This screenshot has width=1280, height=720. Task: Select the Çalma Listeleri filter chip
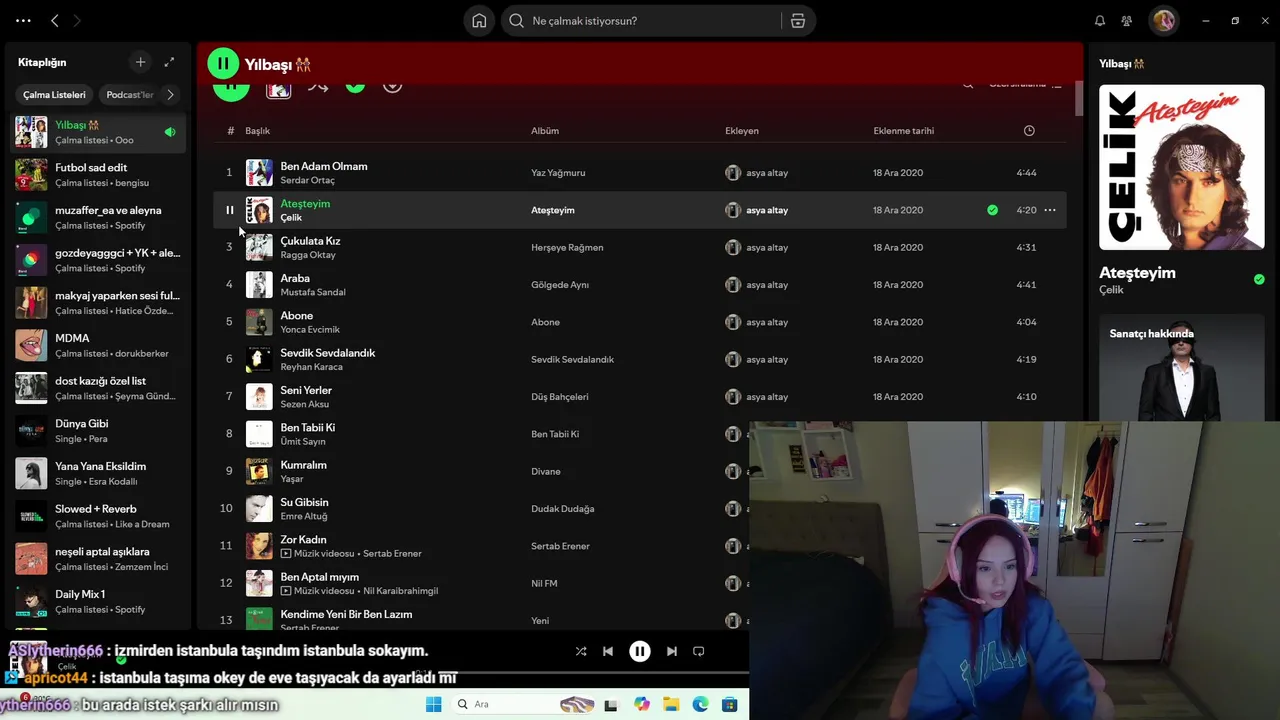[54, 95]
